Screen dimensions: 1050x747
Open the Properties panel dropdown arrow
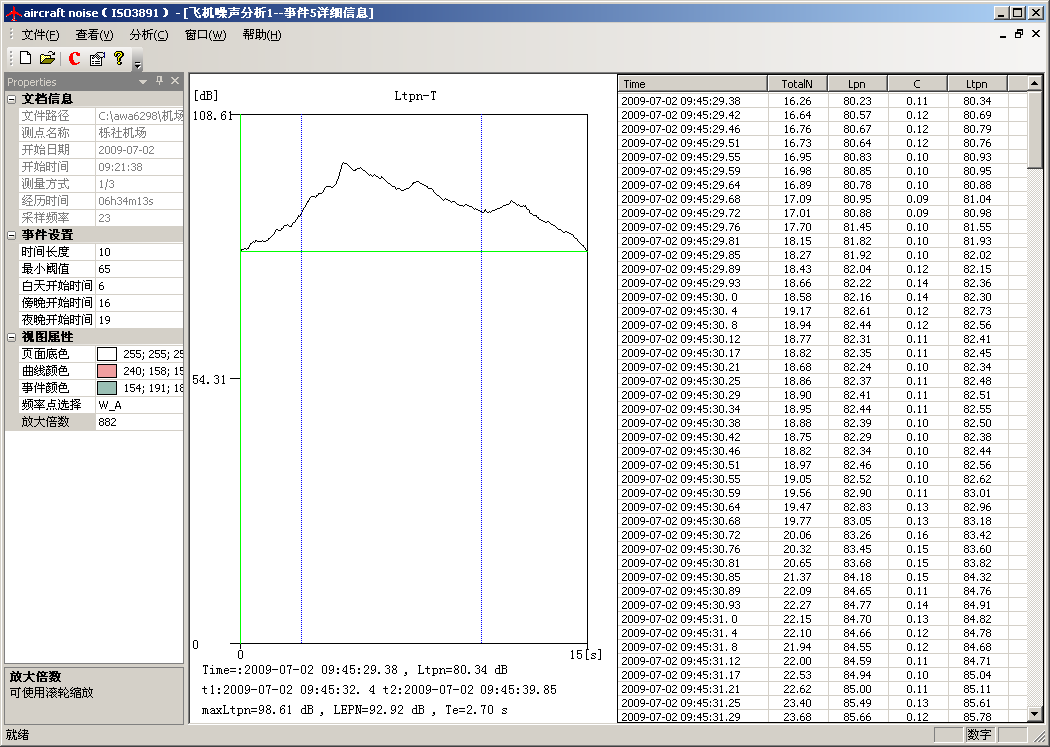[x=143, y=81]
